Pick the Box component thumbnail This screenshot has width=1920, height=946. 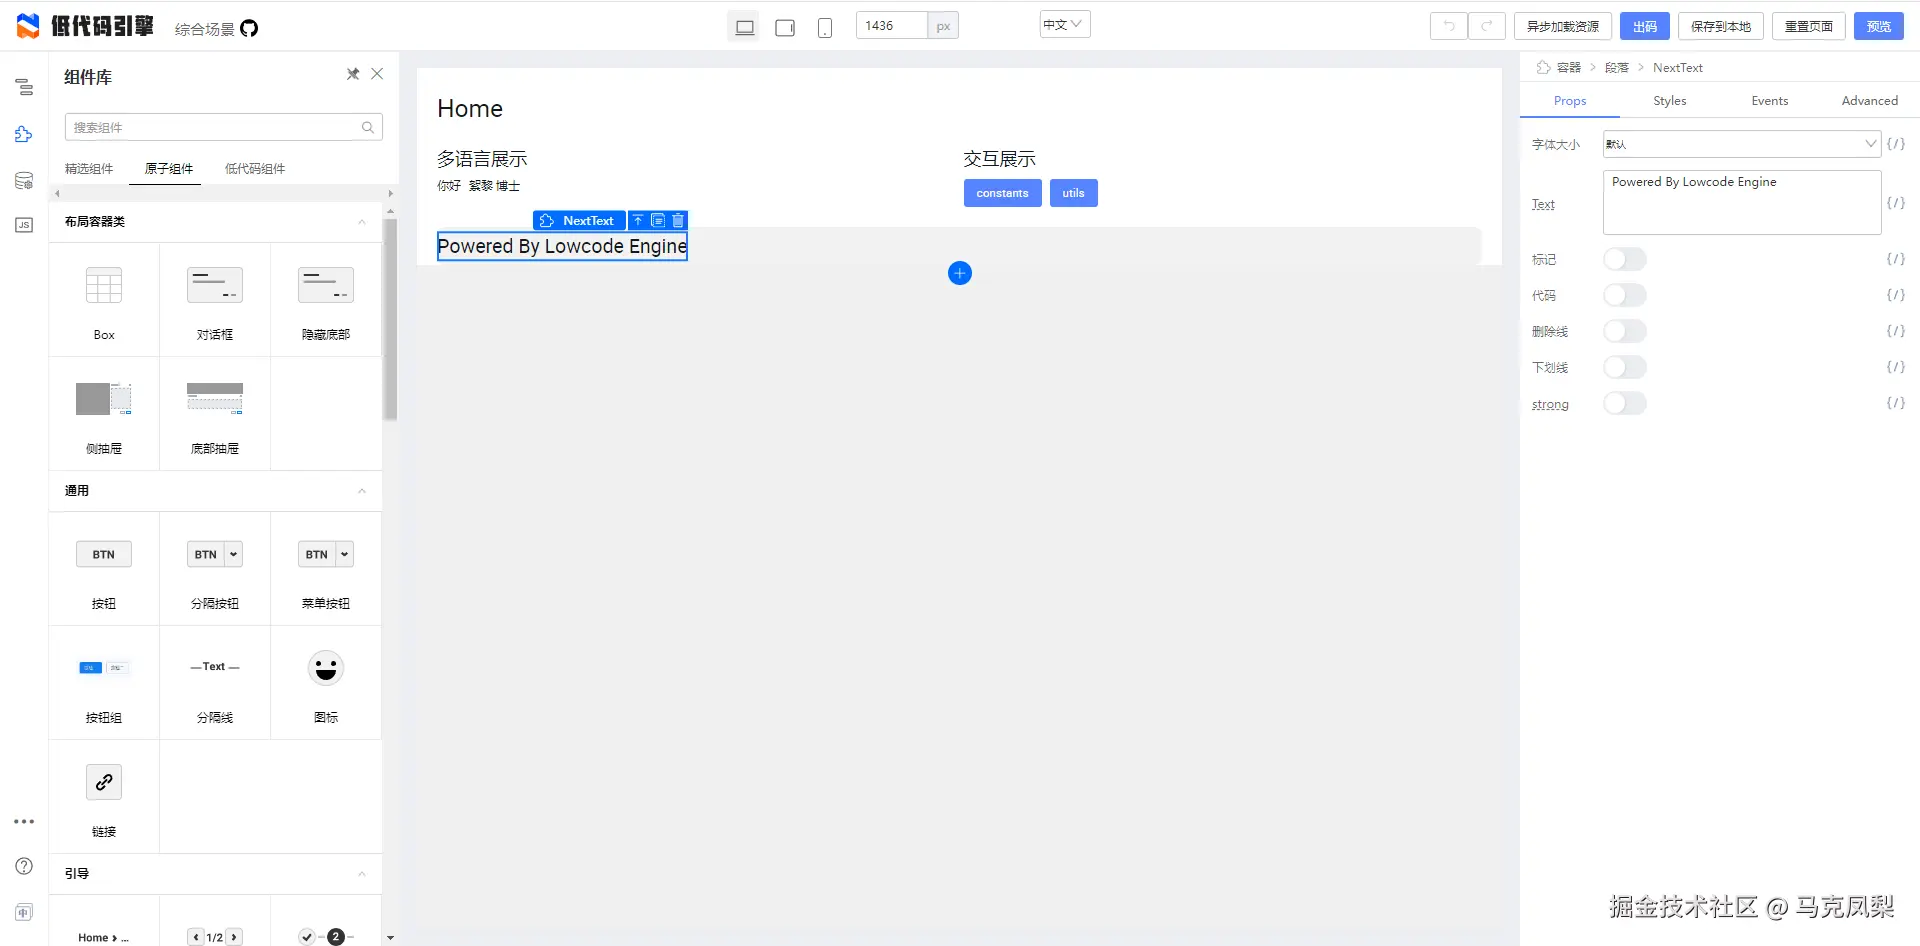[x=104, y=299]
